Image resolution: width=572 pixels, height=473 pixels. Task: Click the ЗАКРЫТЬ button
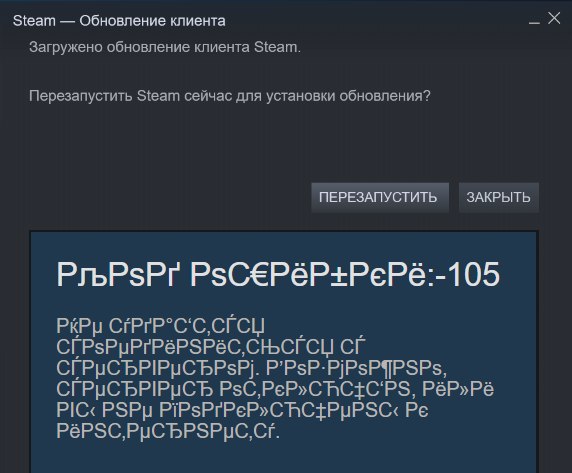[499, 197]
